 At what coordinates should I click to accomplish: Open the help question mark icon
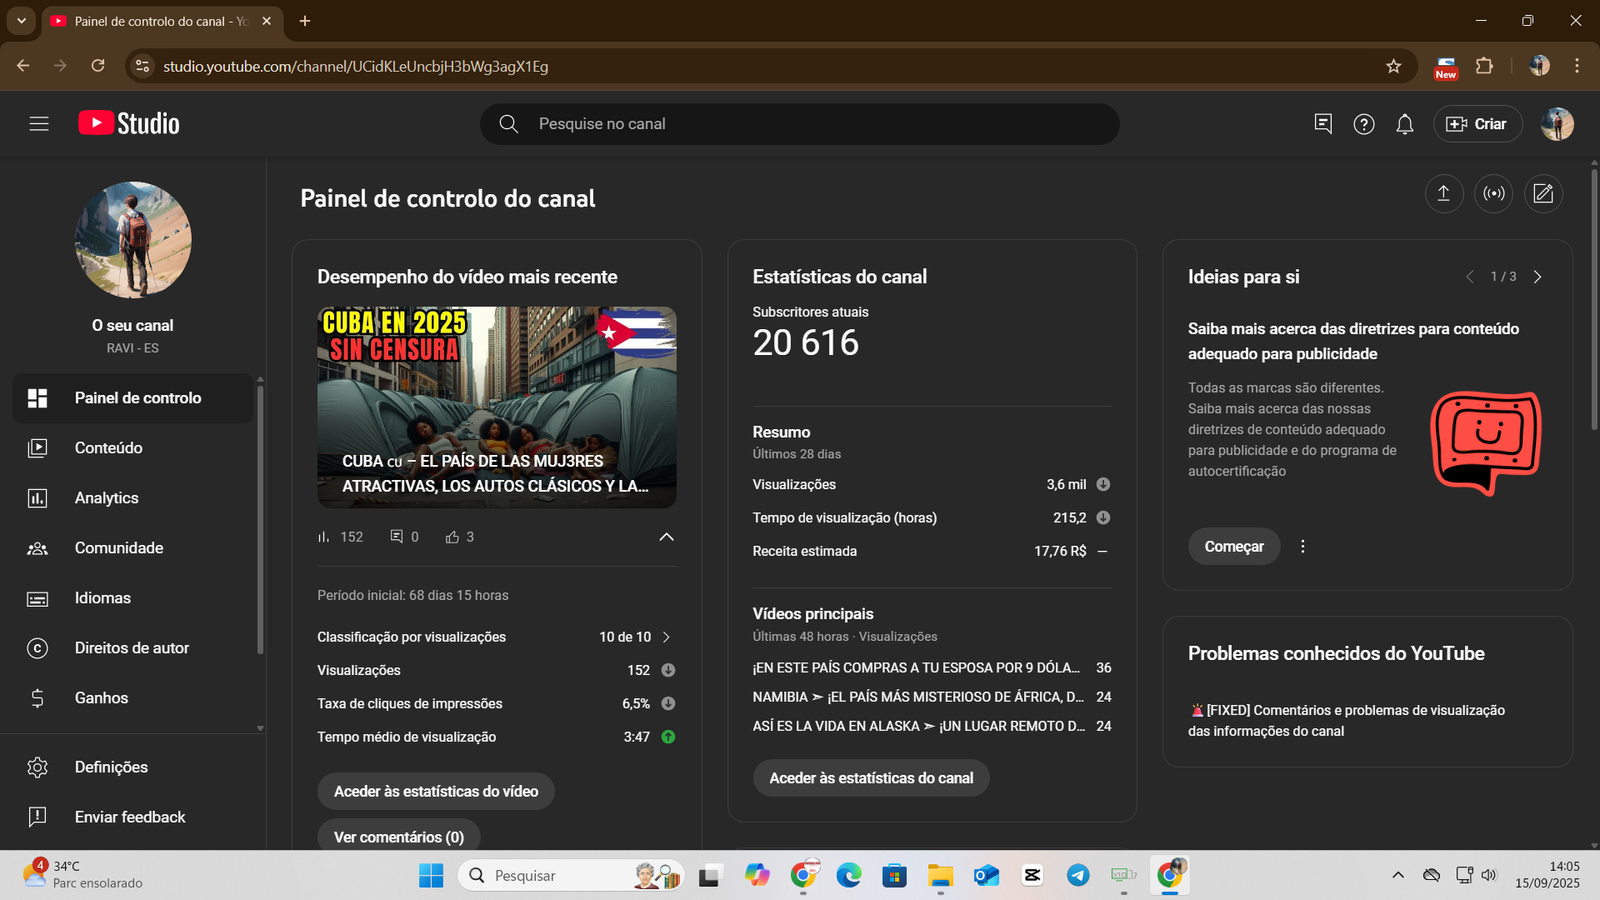(x=1364, y=124)
